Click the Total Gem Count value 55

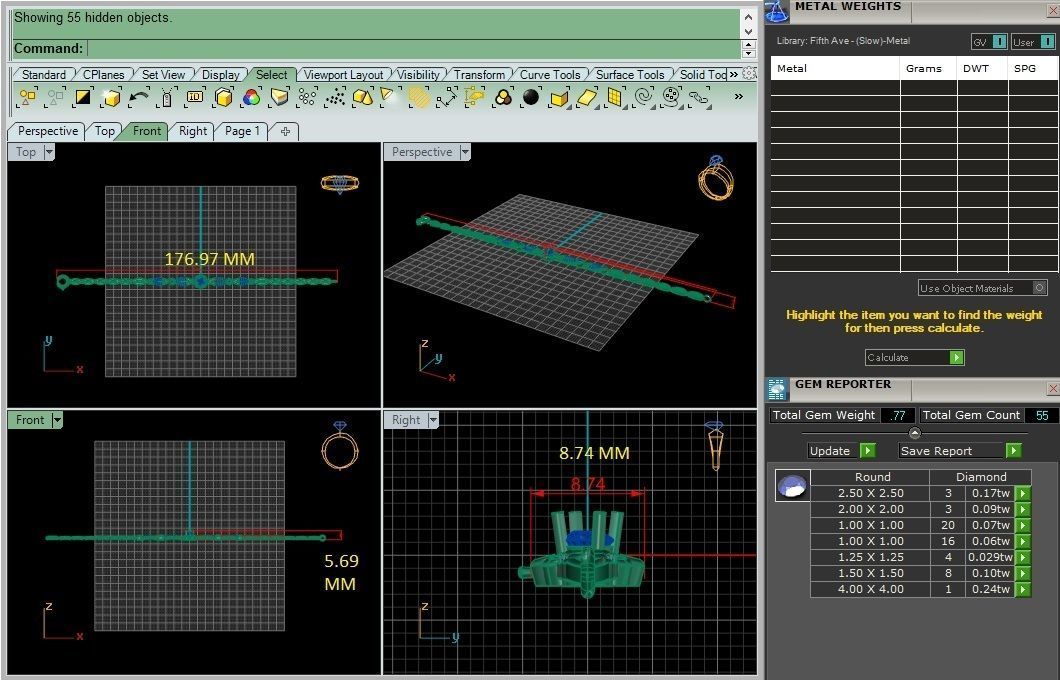pyautogui.click(x=1042, y=416)
